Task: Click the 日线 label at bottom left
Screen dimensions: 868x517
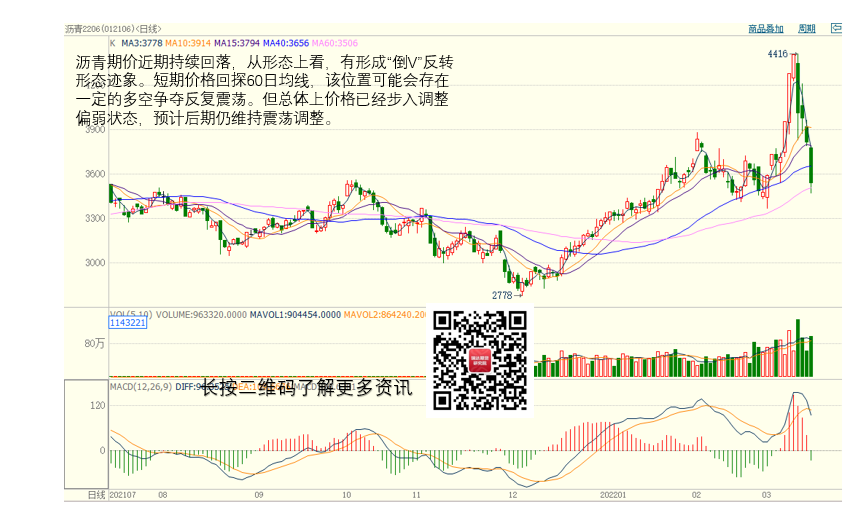Action: [96, 494]
